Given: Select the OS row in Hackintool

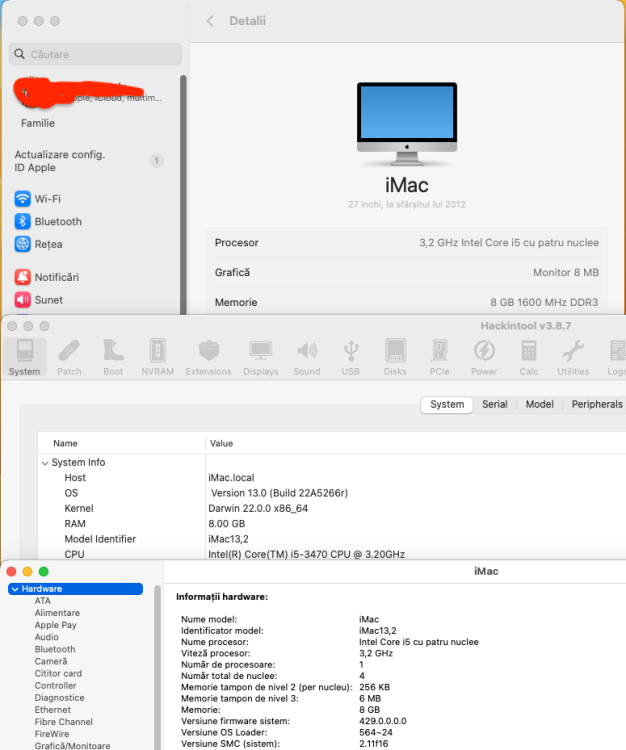Looking at the screenshot, I should [x=331, y=493].
